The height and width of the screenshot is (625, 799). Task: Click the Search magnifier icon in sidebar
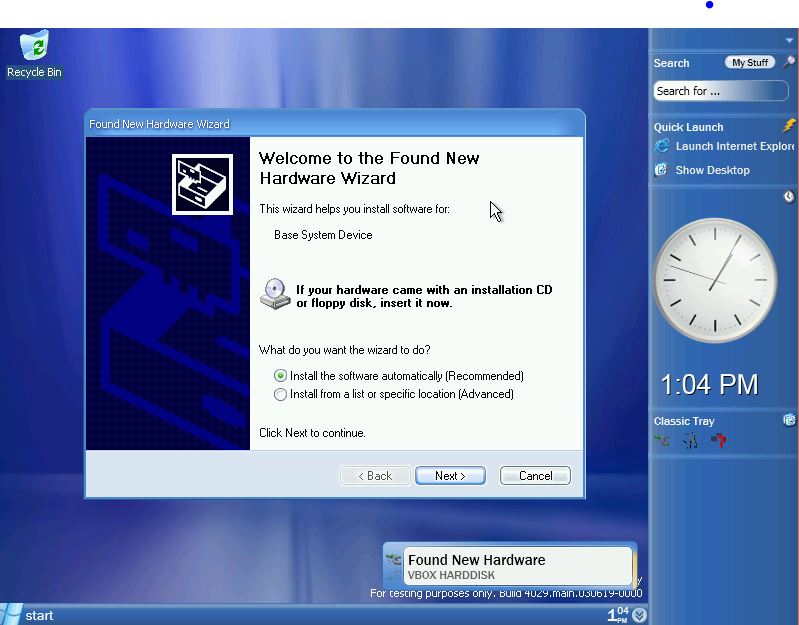click(x=789, y=62)
